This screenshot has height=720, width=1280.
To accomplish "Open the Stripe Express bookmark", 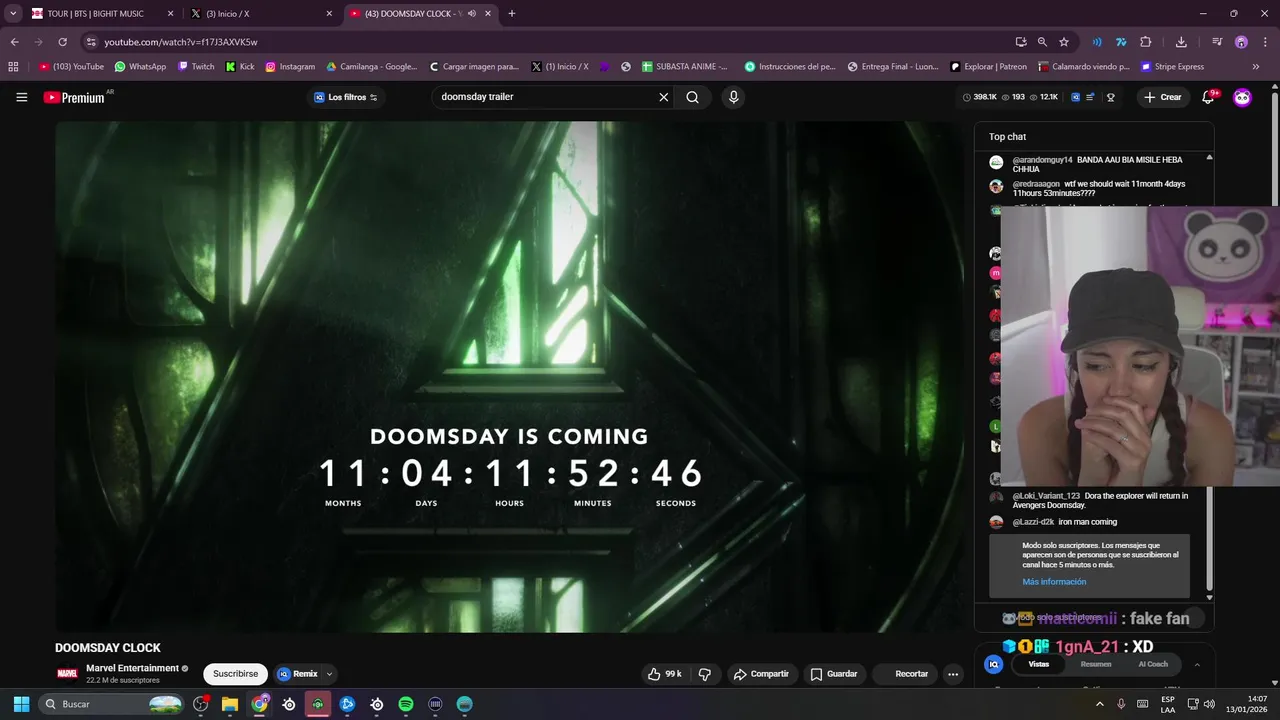I will 1172,67.
